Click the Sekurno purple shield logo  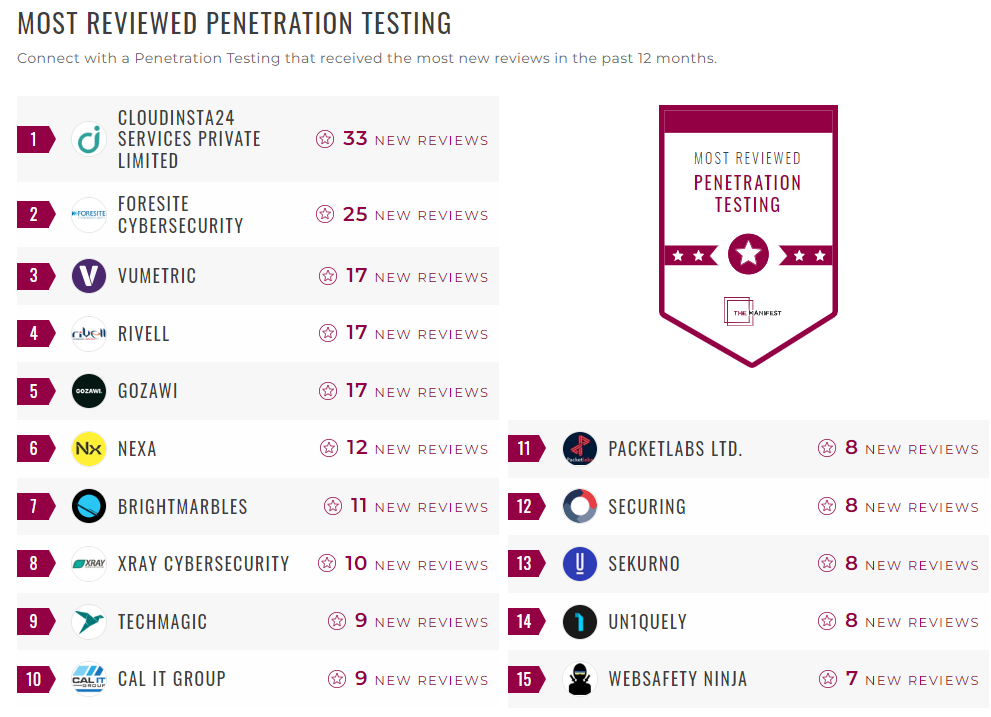coord(579,564)
